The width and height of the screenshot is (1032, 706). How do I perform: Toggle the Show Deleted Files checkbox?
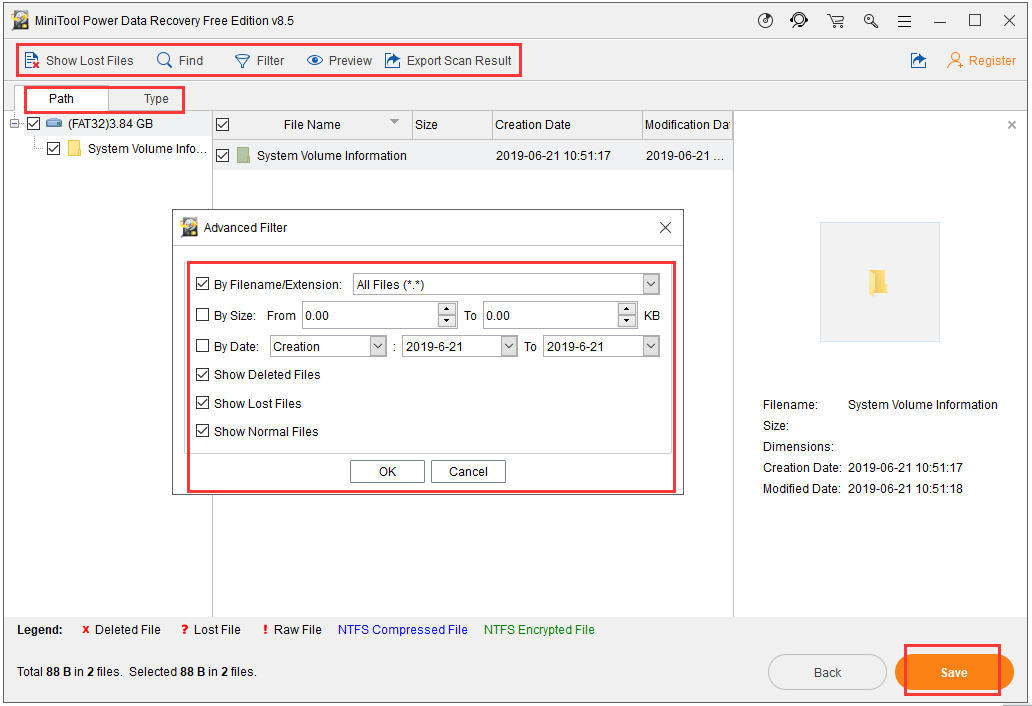pyautogui.click(x=204, y=375)
